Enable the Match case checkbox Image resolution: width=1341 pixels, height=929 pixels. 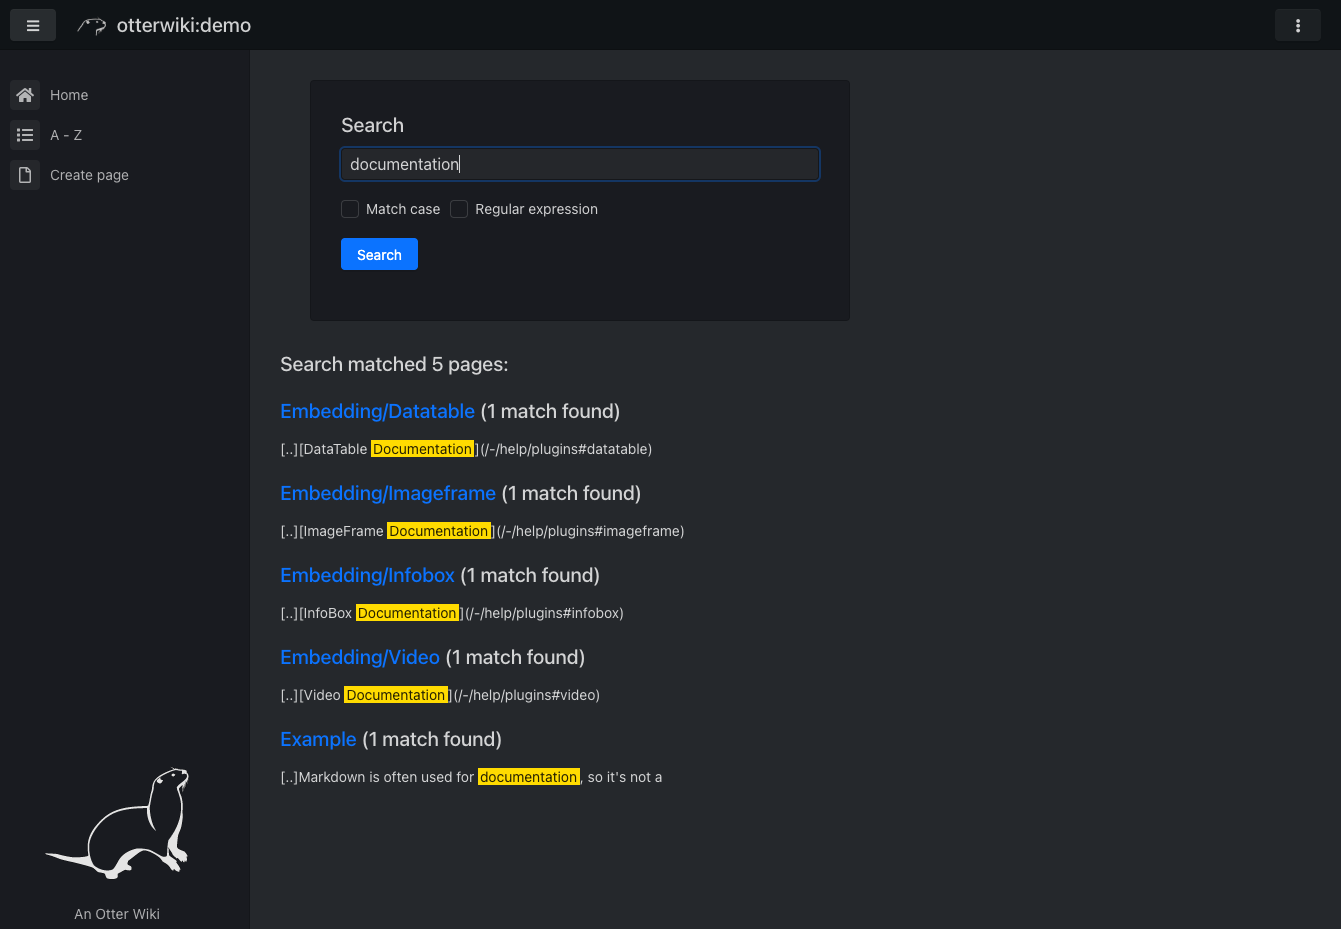(350, 209)
